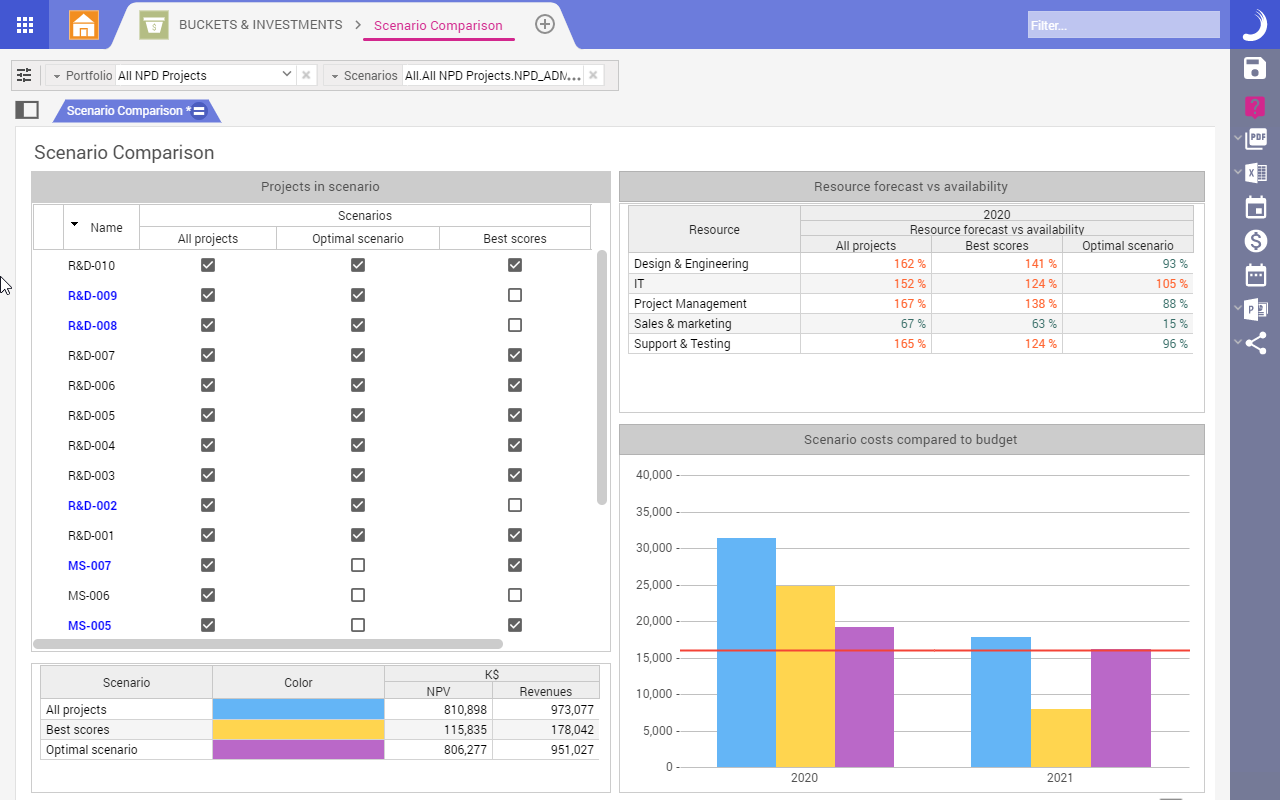1280x800 pixels.
Task: Export to PDF using sidebar icon
Action: [1256, 139]
